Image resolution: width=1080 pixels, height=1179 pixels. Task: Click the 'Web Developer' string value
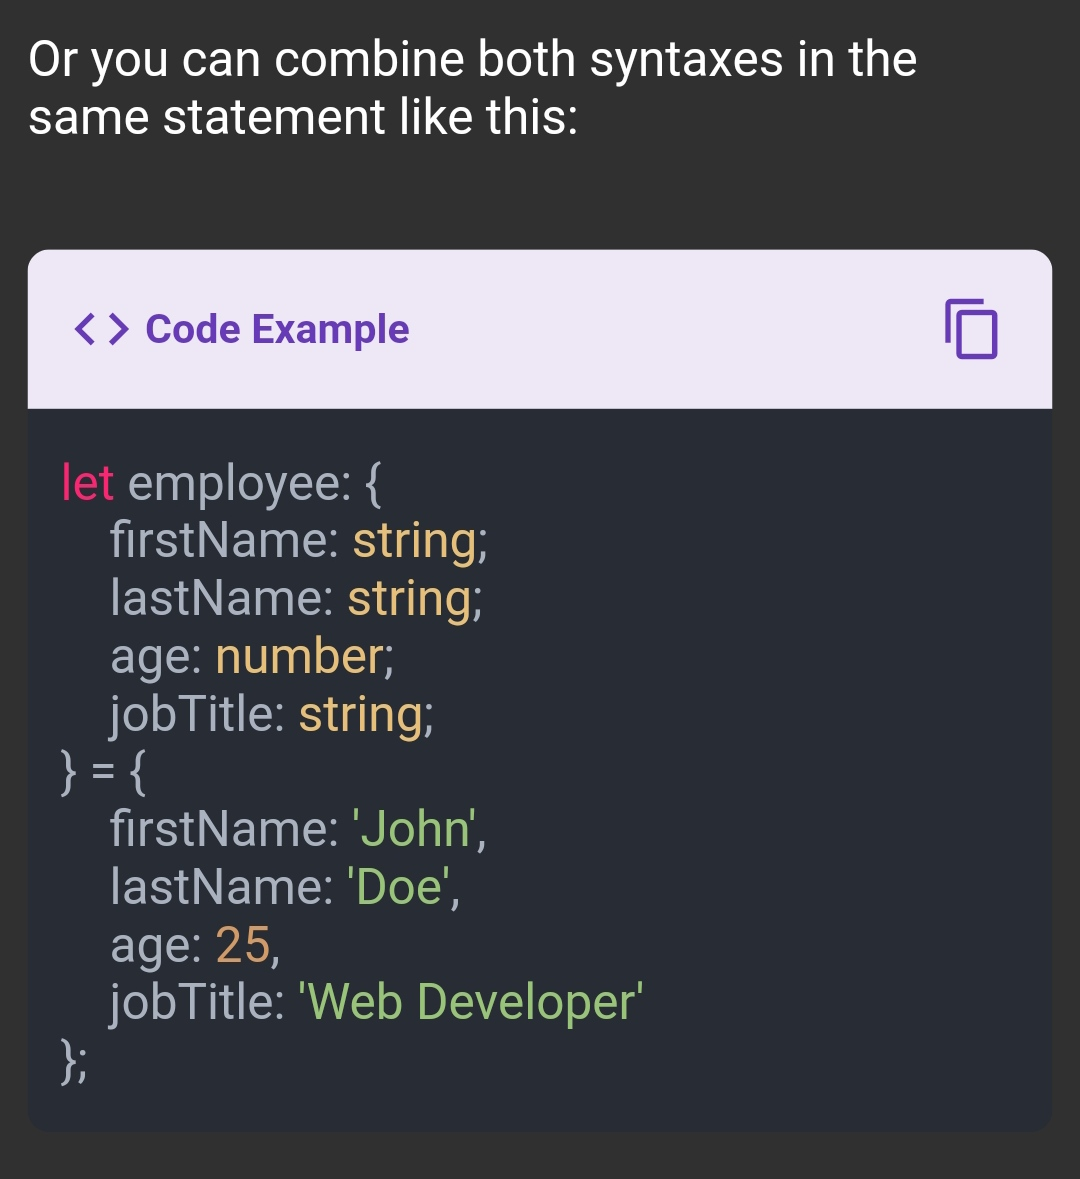click(x=471, y=1002)
